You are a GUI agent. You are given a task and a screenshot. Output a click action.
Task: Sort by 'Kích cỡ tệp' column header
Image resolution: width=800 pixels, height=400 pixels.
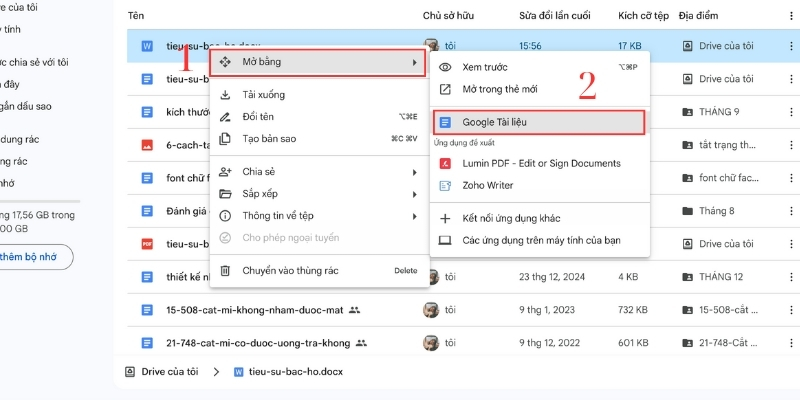tap(643, 16)
